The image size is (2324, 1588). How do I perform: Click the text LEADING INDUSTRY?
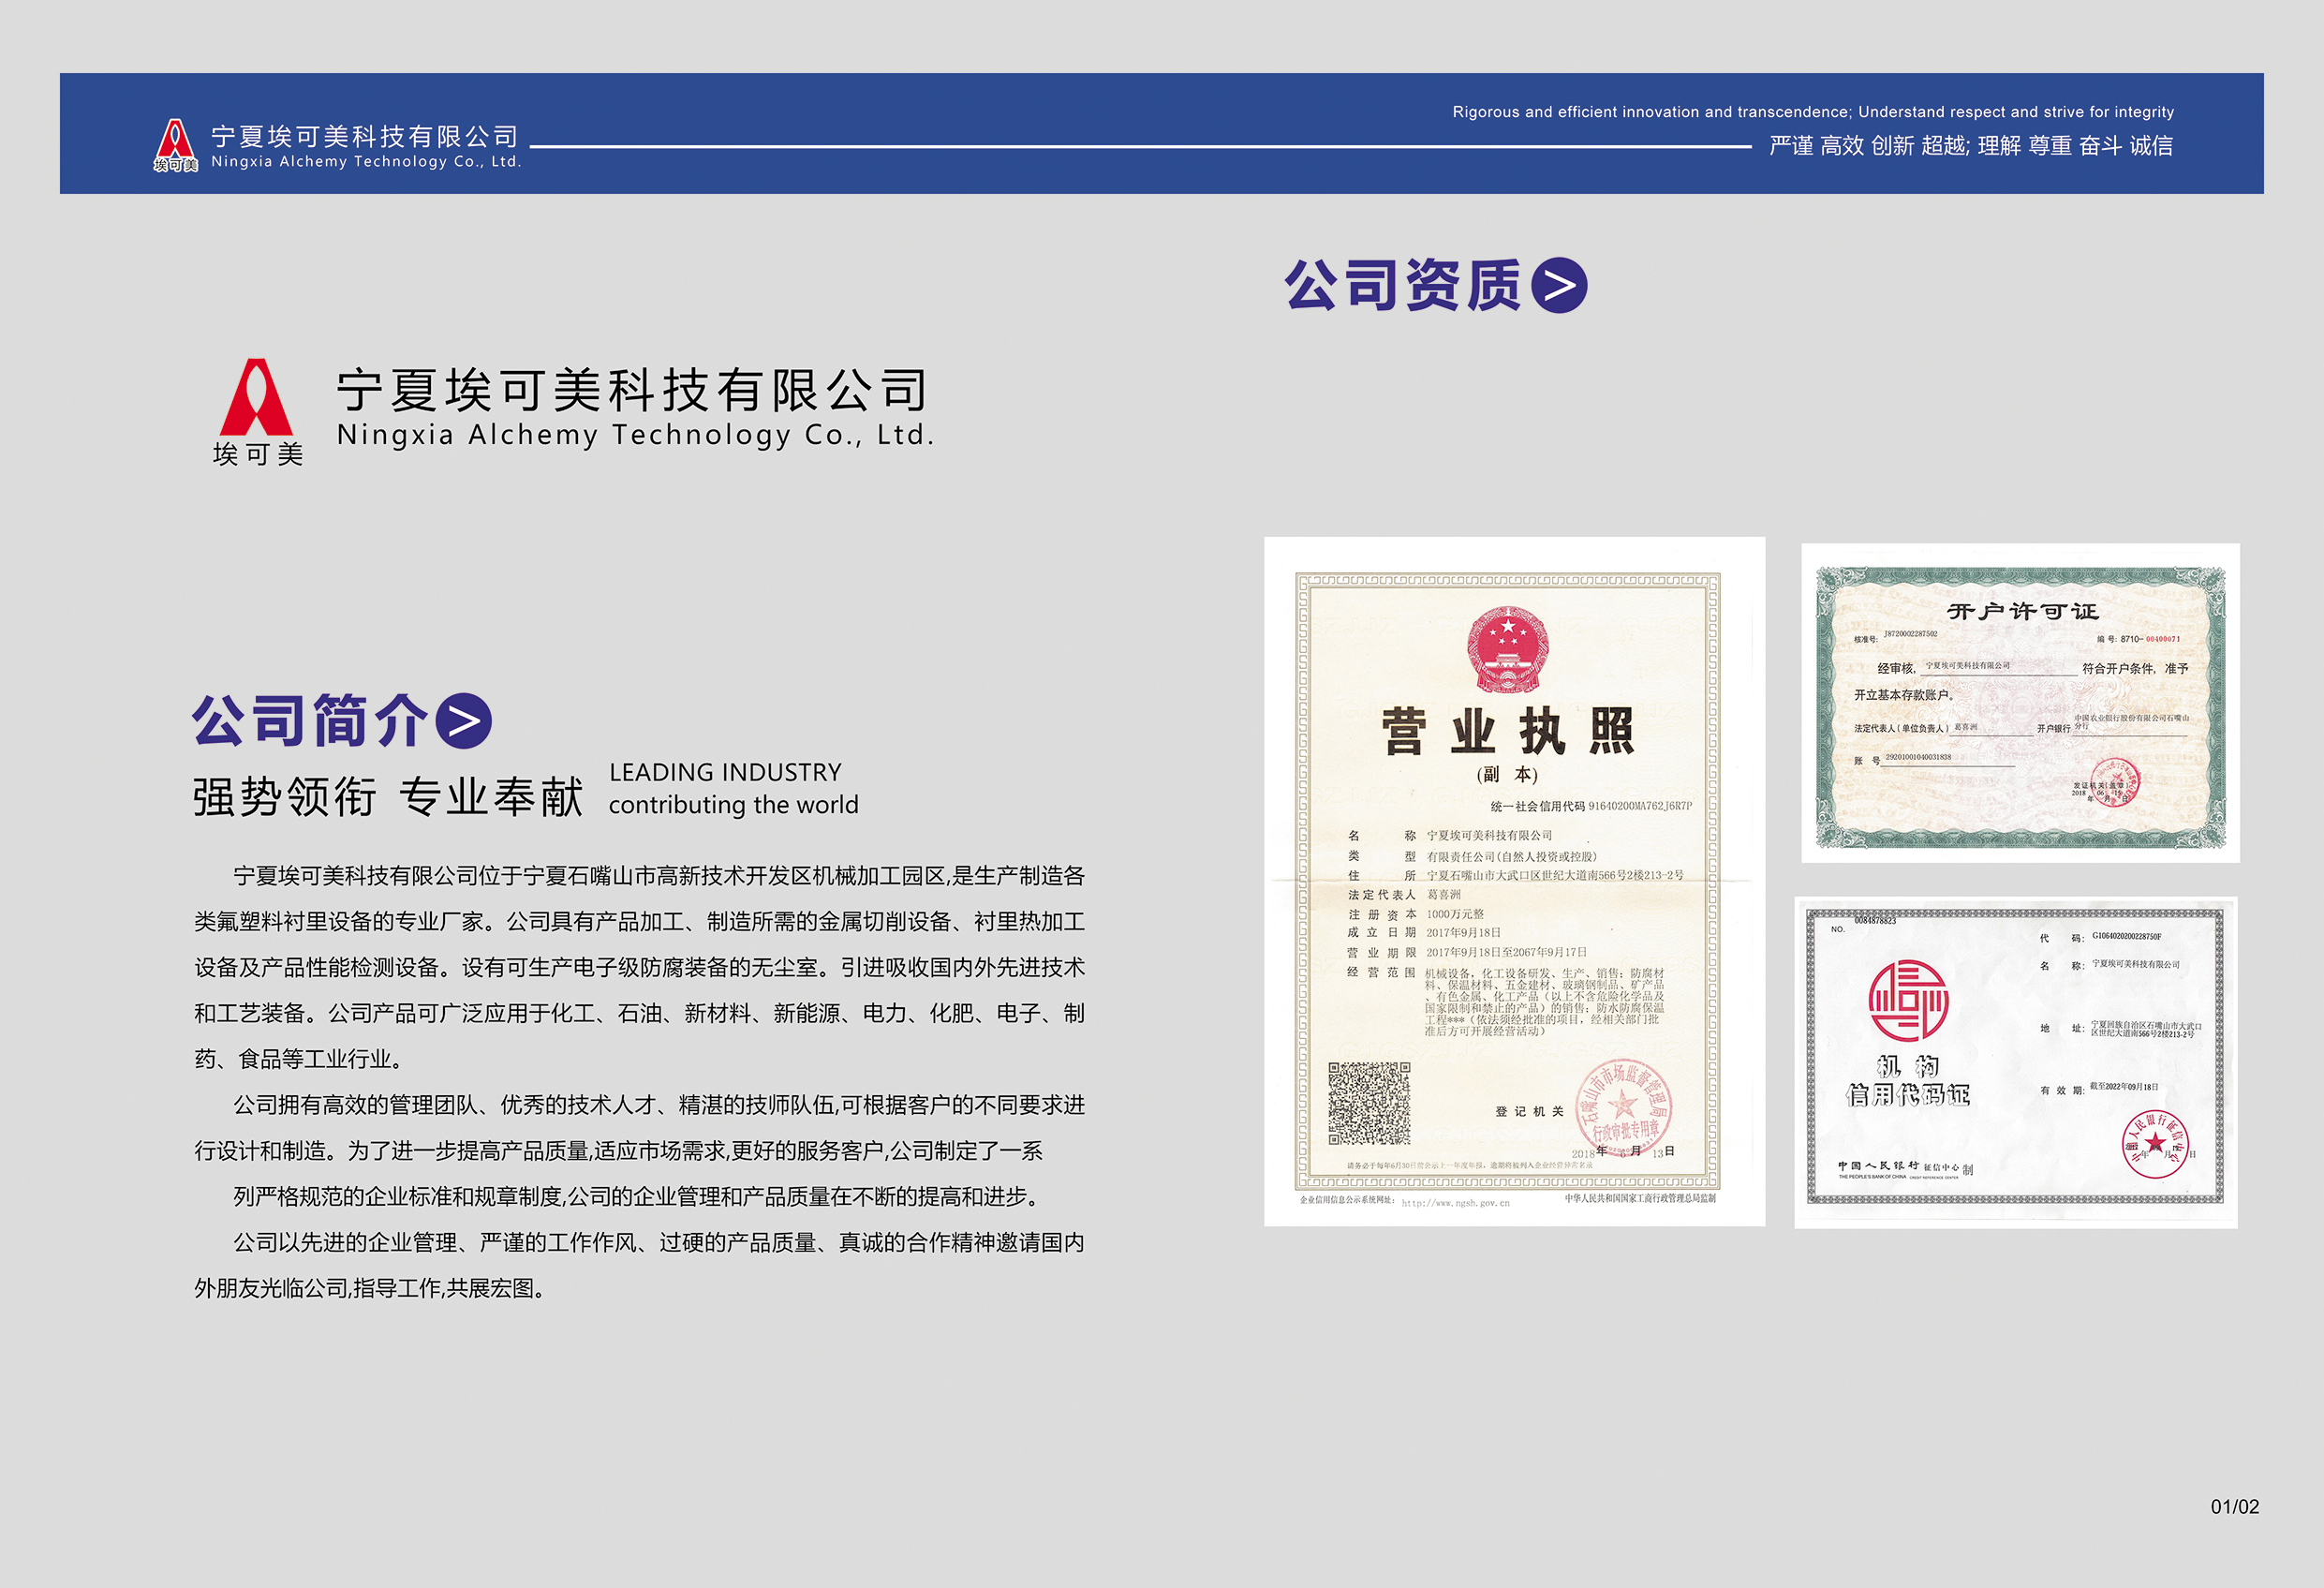(725, 772)
